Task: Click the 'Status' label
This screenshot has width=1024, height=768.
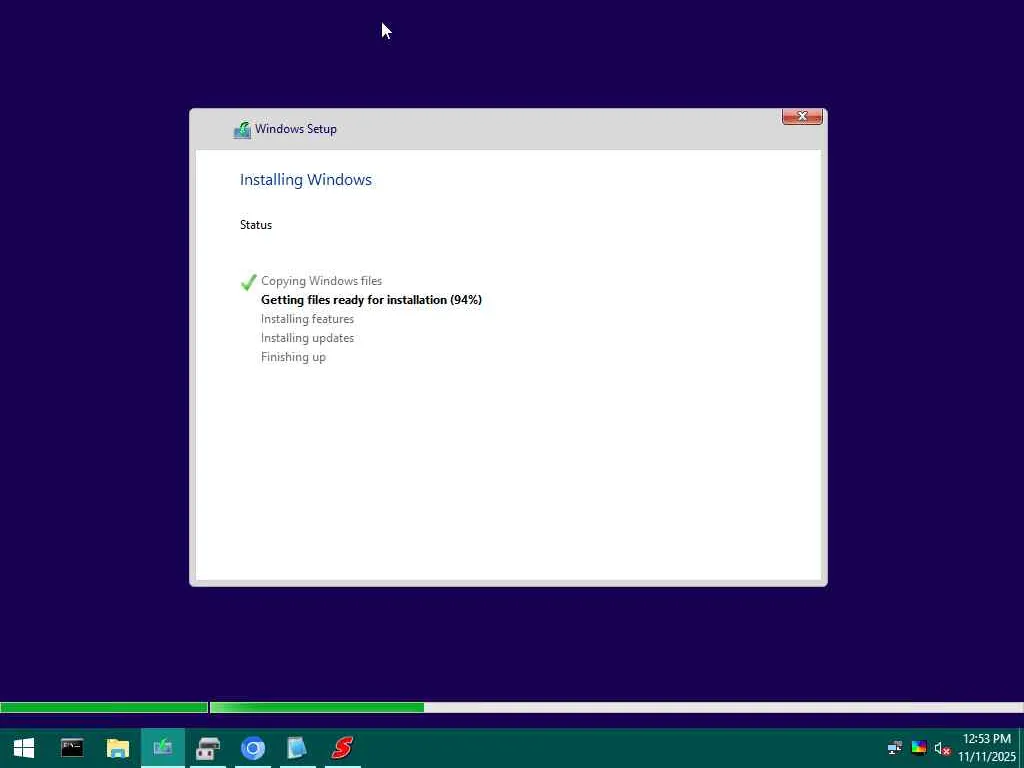Action: click(x=255, y=225)
